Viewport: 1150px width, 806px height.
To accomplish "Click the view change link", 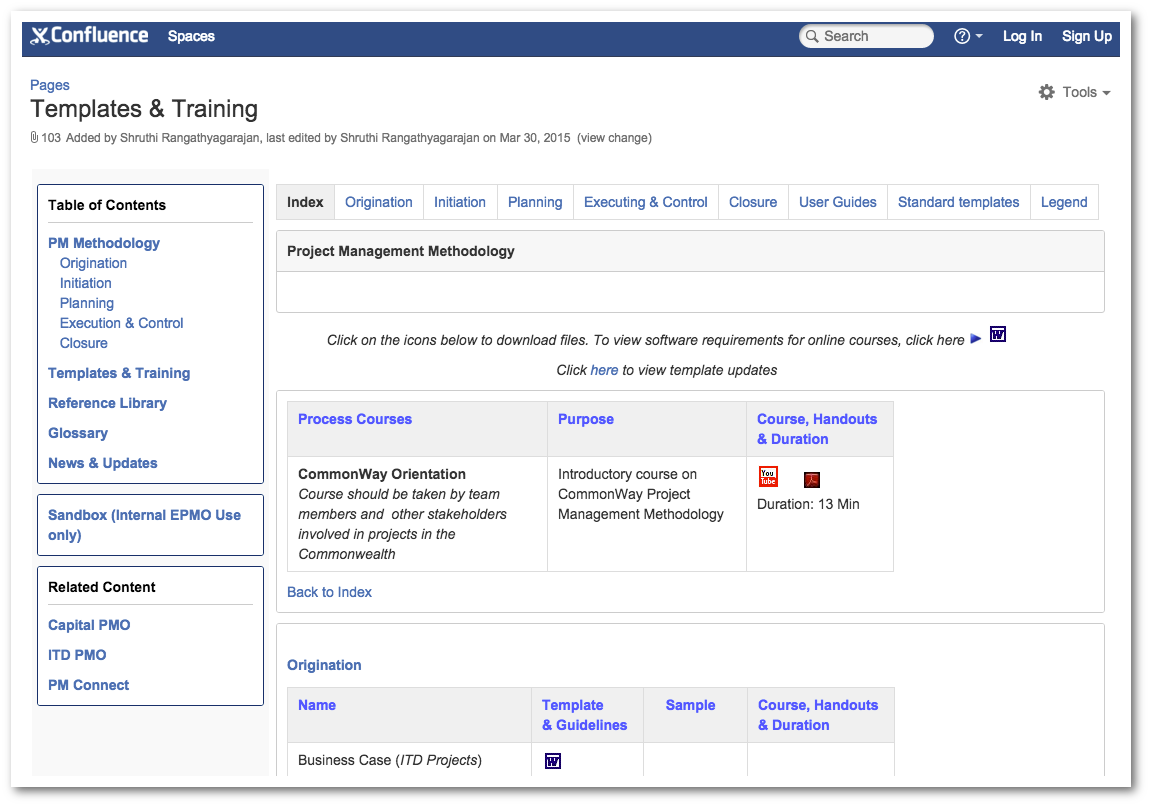I will 614,138.
